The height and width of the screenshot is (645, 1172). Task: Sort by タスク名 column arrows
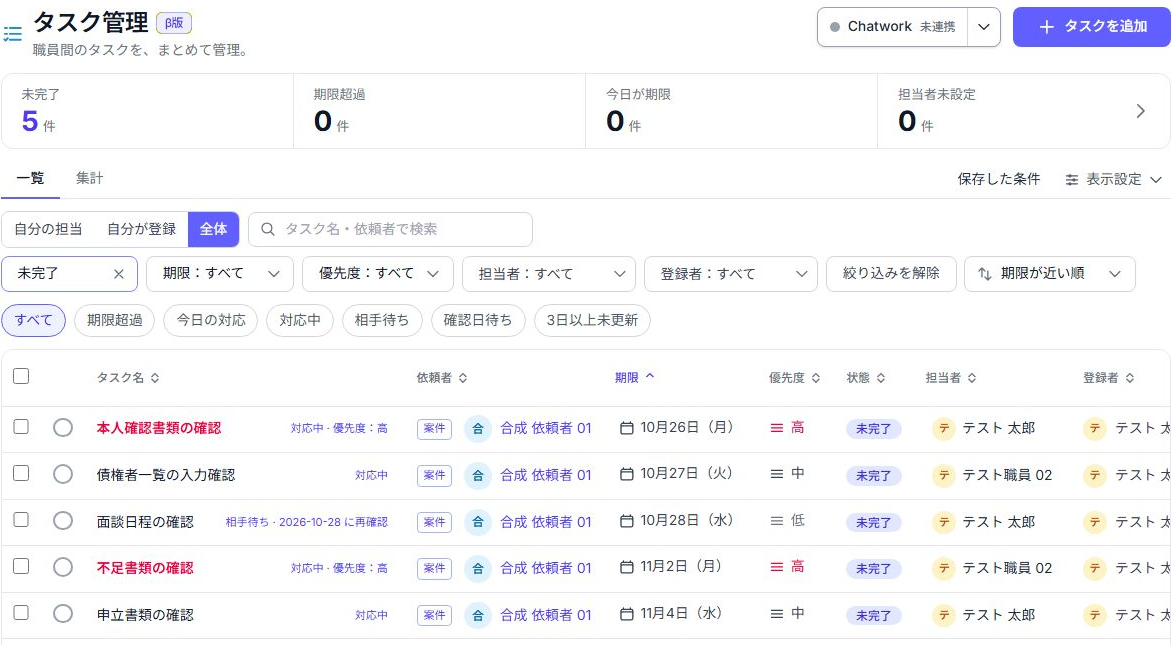155,378
